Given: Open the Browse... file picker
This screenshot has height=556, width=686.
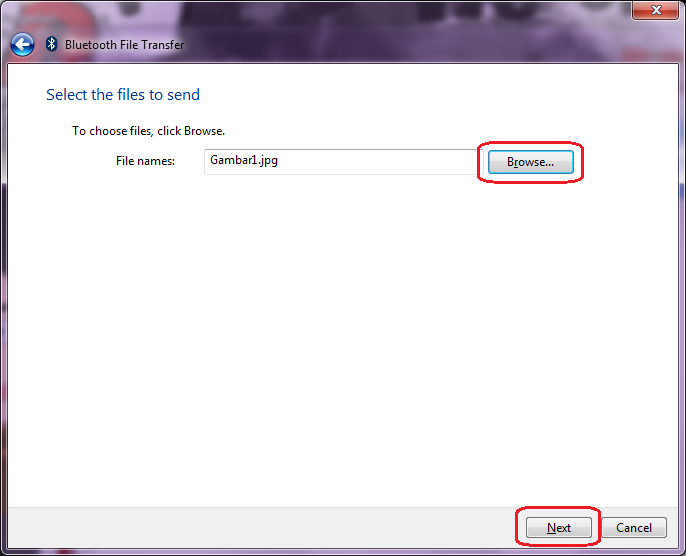Looking at the screenshot, I should pyautogui.click(x=531, y=162).
